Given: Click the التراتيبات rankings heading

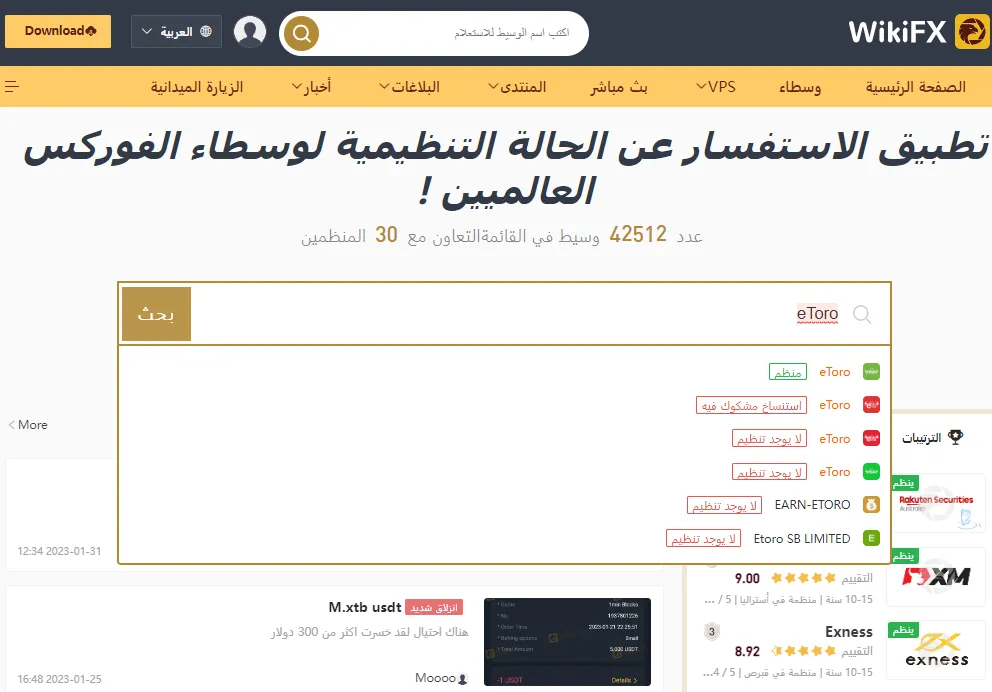Looking at the screenshot, I should pyautogui.click(x=921, y=438).
